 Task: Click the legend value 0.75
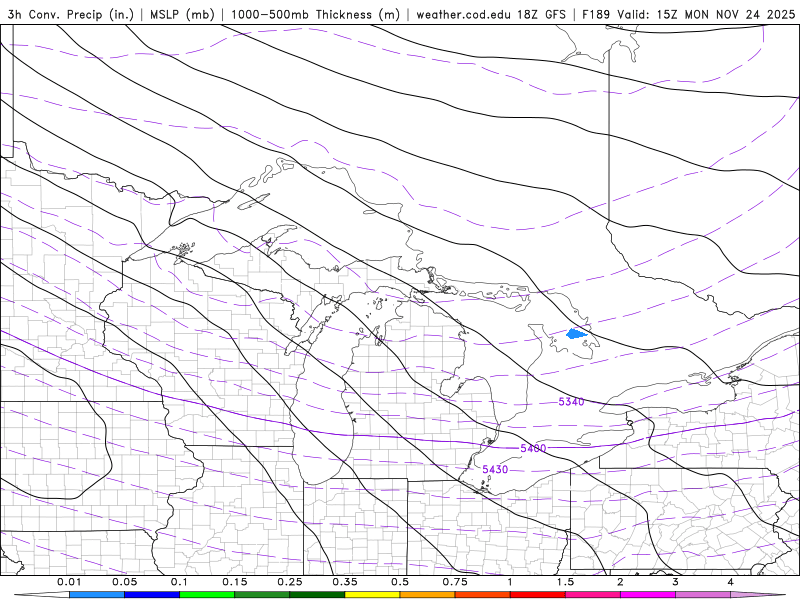455,582
